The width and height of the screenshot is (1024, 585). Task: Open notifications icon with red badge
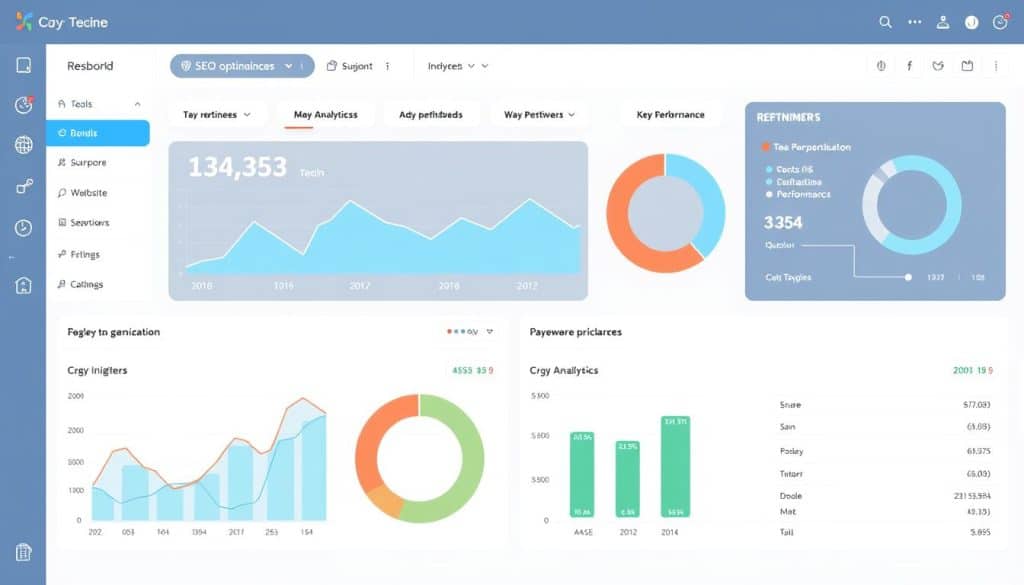pyautogui.click(x=1000, y=22)
